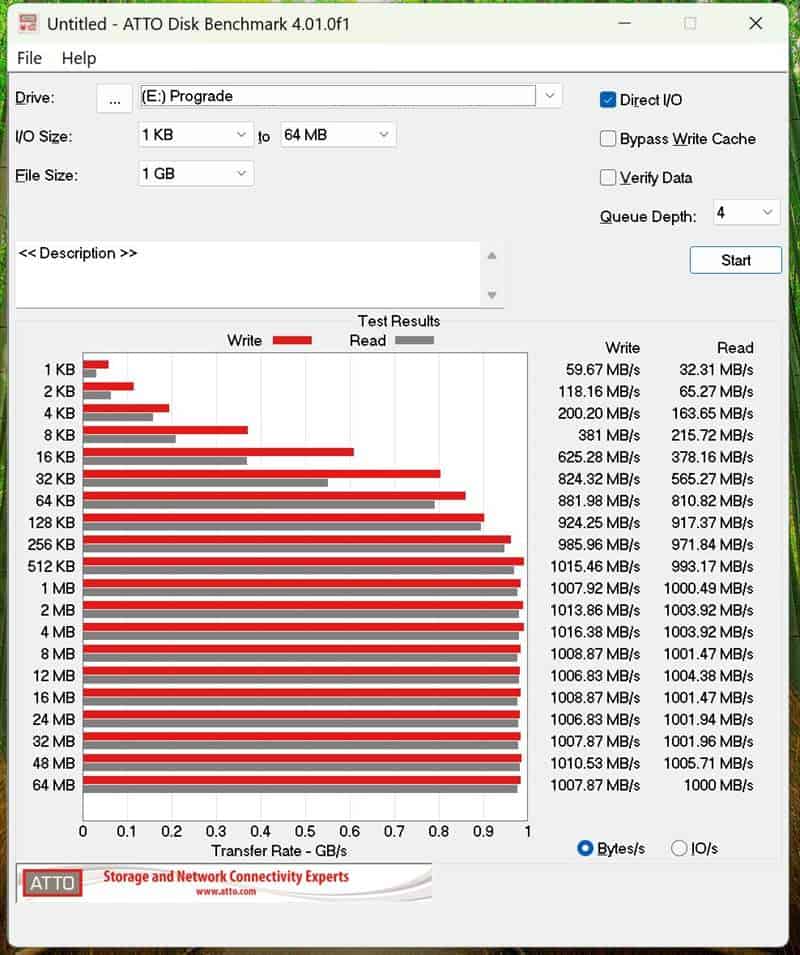The width and height of the screenshot is (800, 955).
Task: Enable the Verify Data checkbox
Action: tap(608, 178)
